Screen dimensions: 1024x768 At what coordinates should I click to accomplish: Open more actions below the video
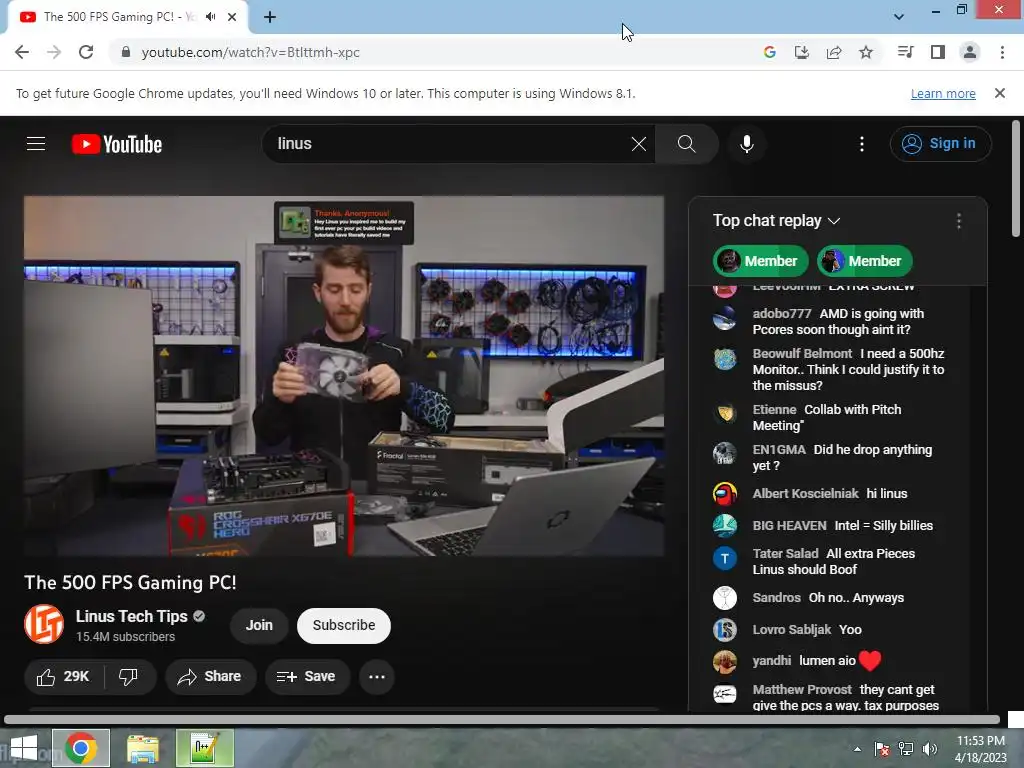[x=377, y=677]
